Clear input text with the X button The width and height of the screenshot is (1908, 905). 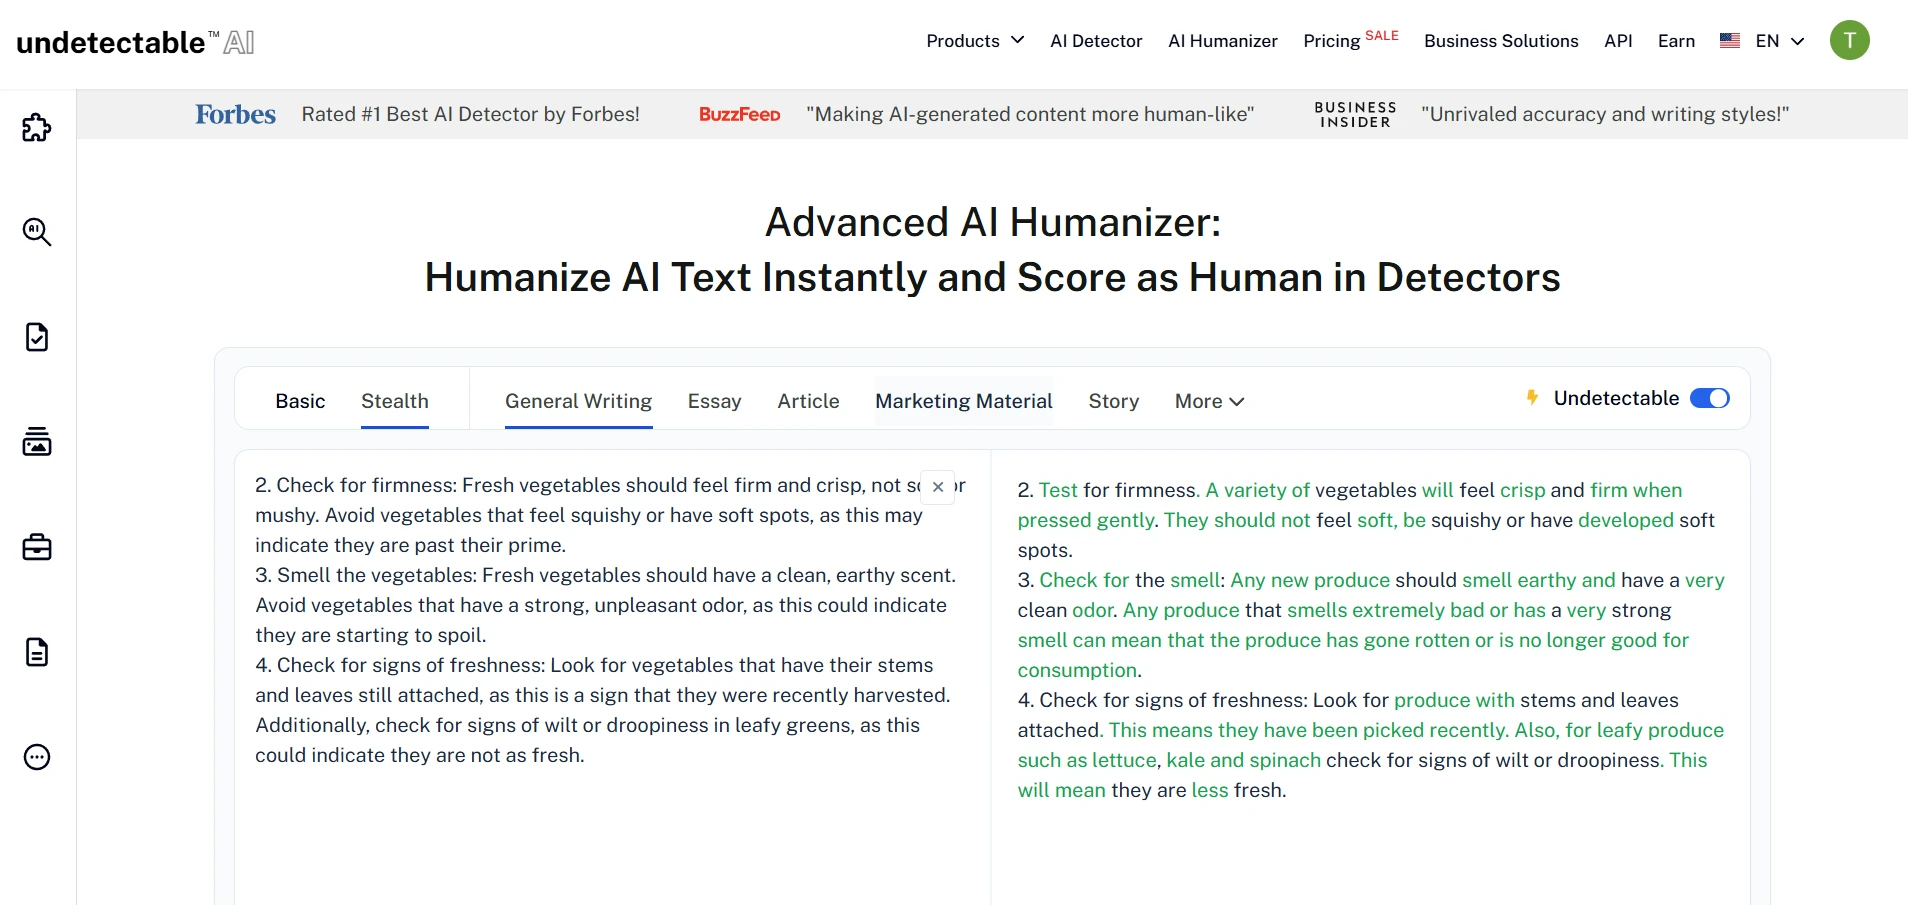938,487
